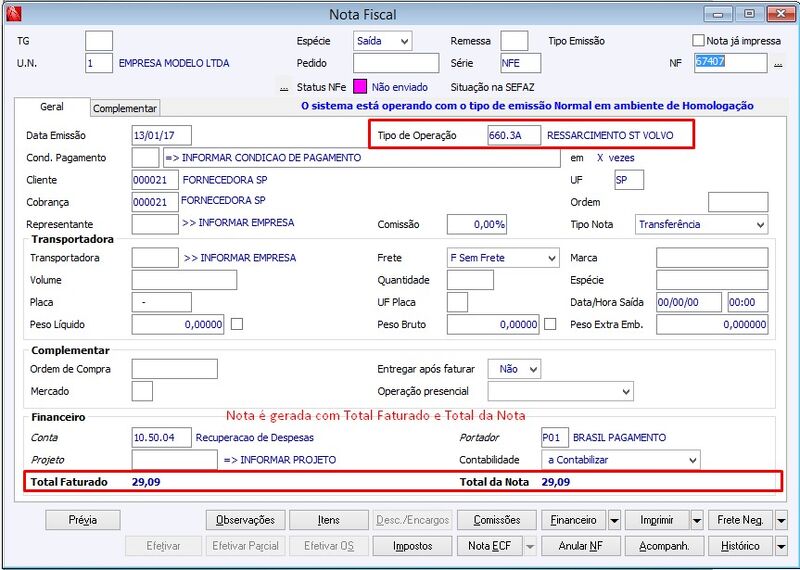Click the Frete Neg. button
The width and height of the screenshot is (800, 570).
[740, 521]
